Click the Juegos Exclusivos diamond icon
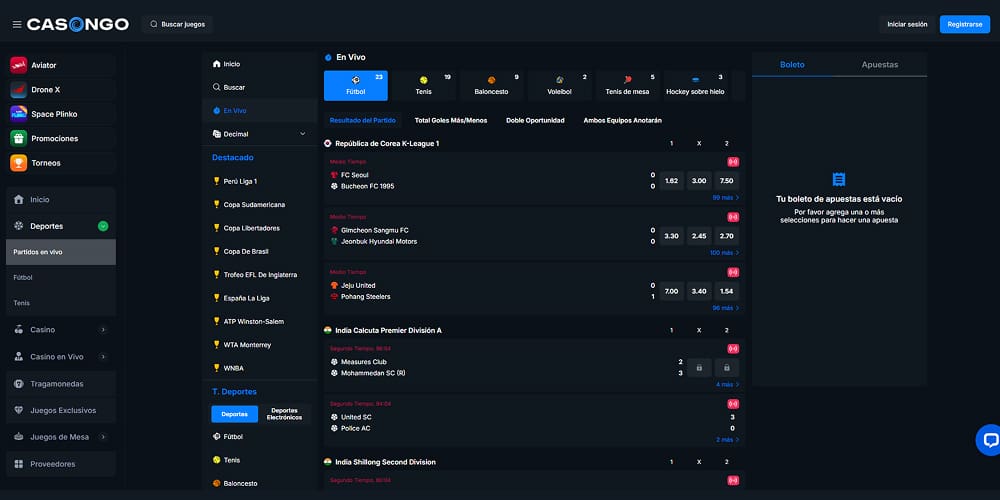1000x500 pixels. (x=18, y=410)
